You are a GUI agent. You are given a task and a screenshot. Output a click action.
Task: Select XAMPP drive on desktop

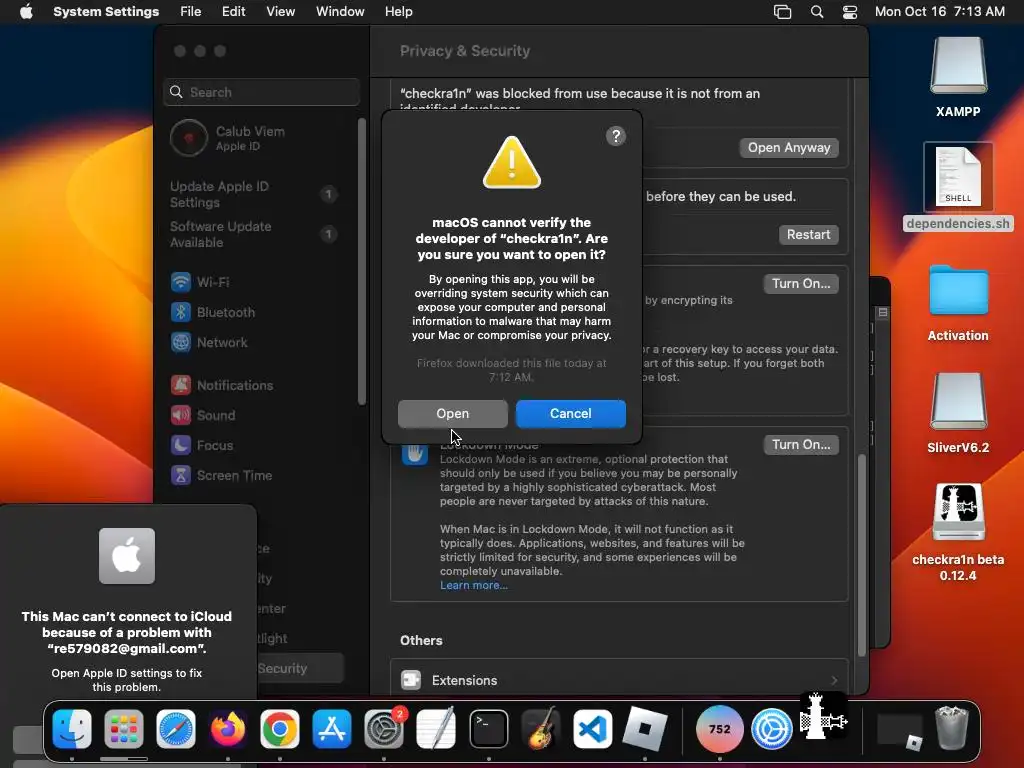(x=958, y=77)
